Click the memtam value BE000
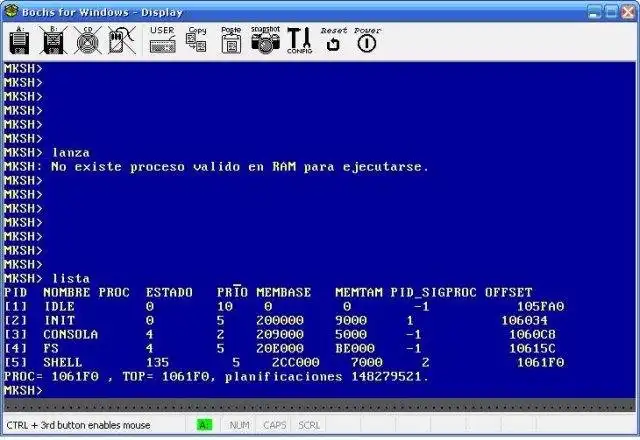Screen dimensions: 640x440 [355, 349]
